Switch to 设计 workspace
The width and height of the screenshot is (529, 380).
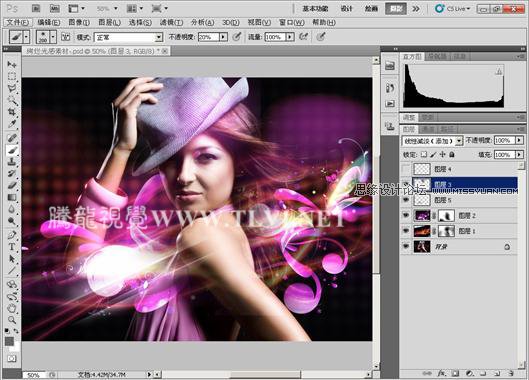pyautogui.click(x=346, y=8)
